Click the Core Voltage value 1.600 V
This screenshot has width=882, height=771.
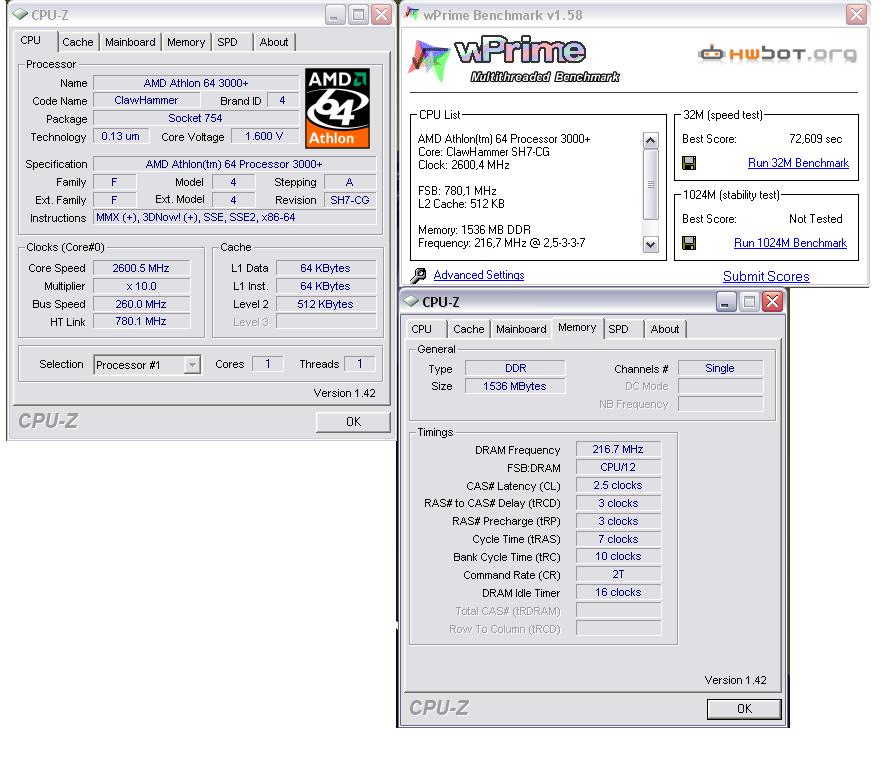click(x=264, y=136)
